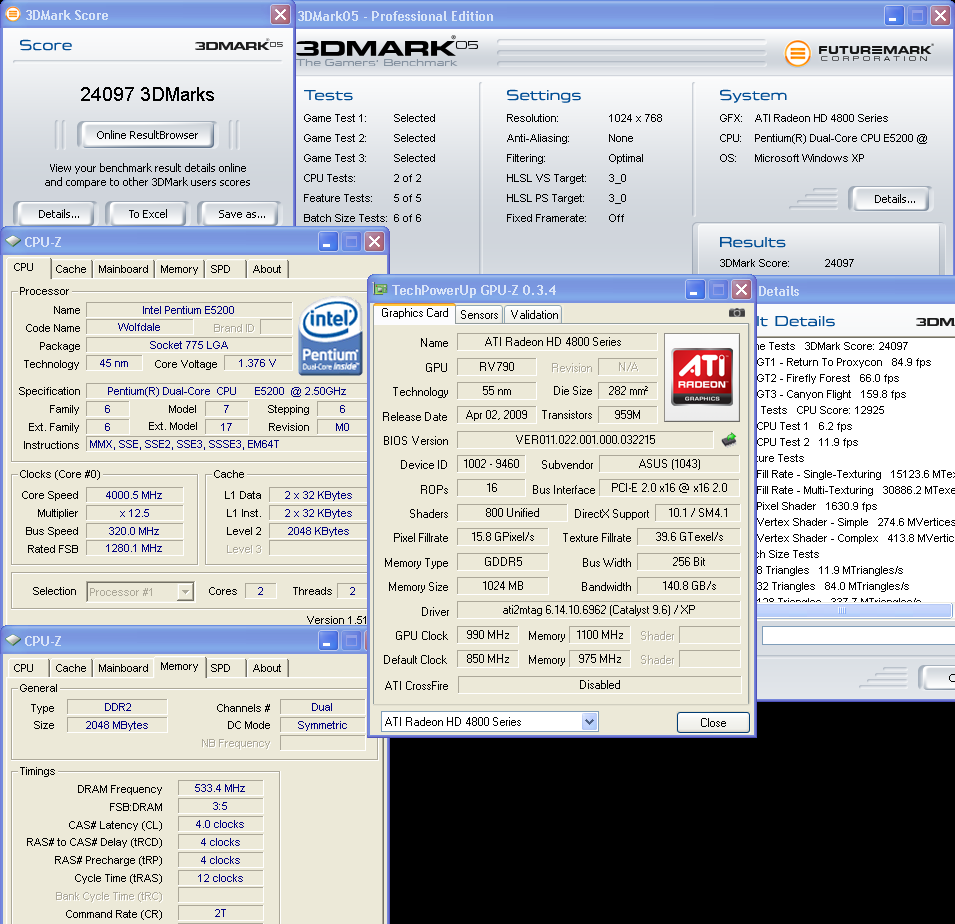
Task: Select the Graphics Card tab in GPU-Z
Action: coord(414,312)
